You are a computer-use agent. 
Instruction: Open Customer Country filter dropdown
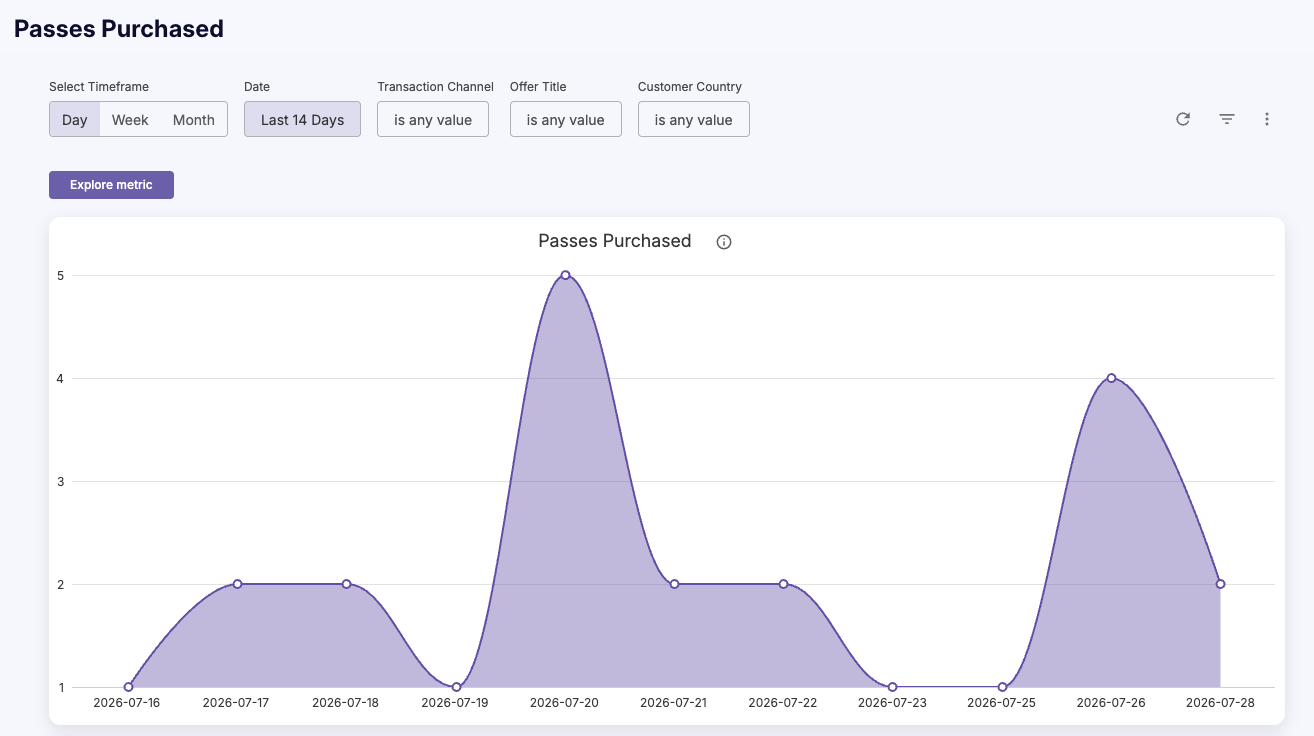(694, 120)
